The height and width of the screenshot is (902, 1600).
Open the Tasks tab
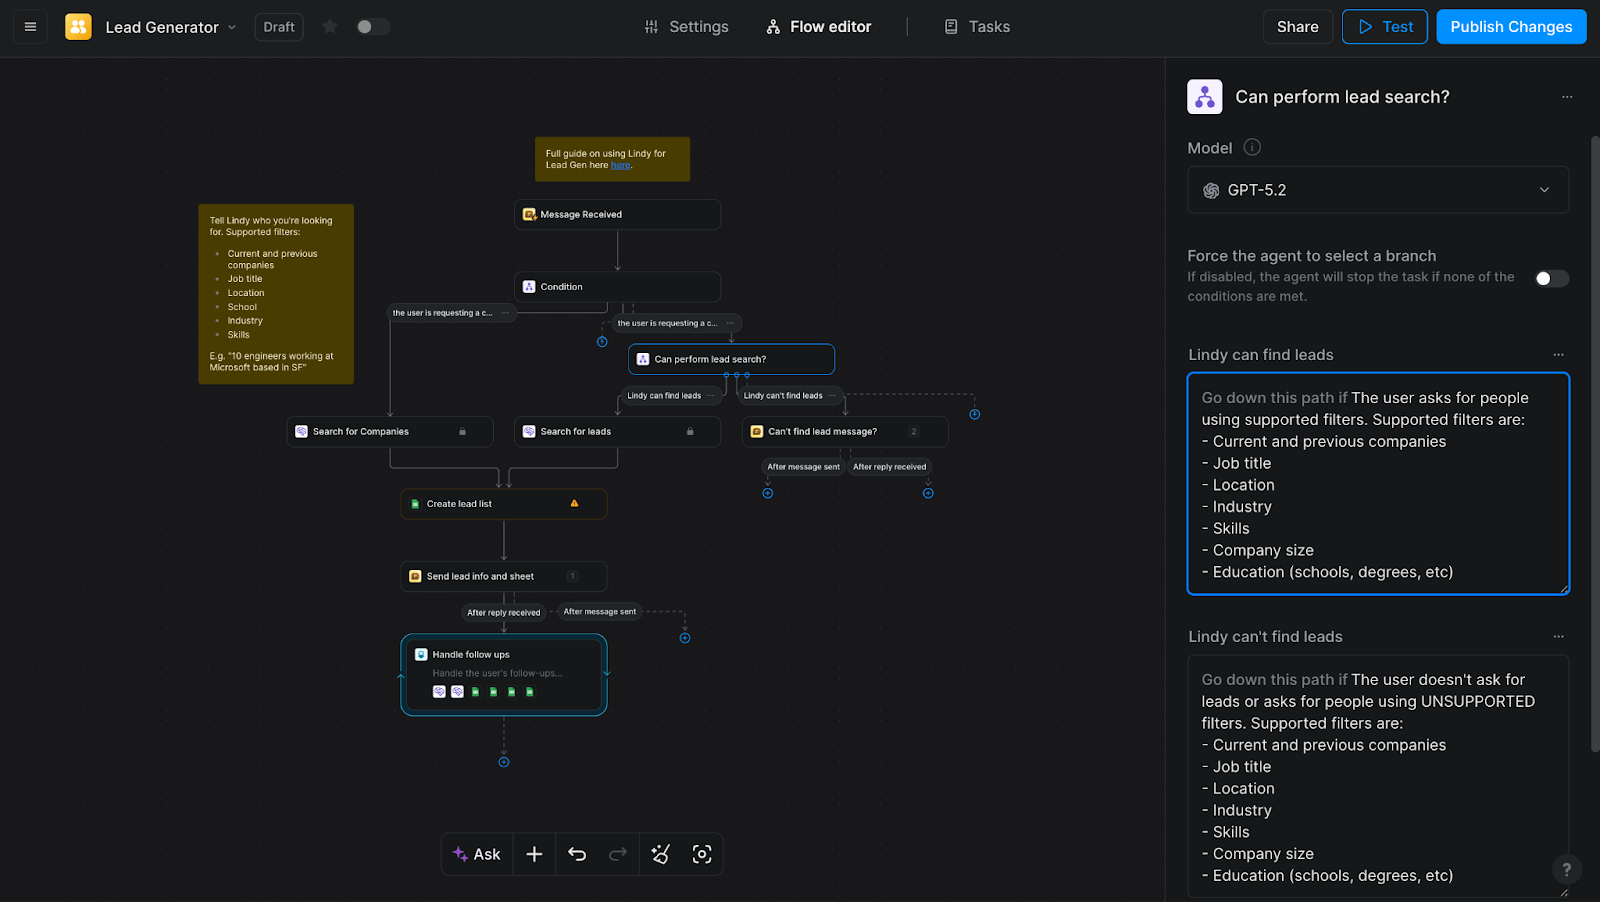pos(977,27)
